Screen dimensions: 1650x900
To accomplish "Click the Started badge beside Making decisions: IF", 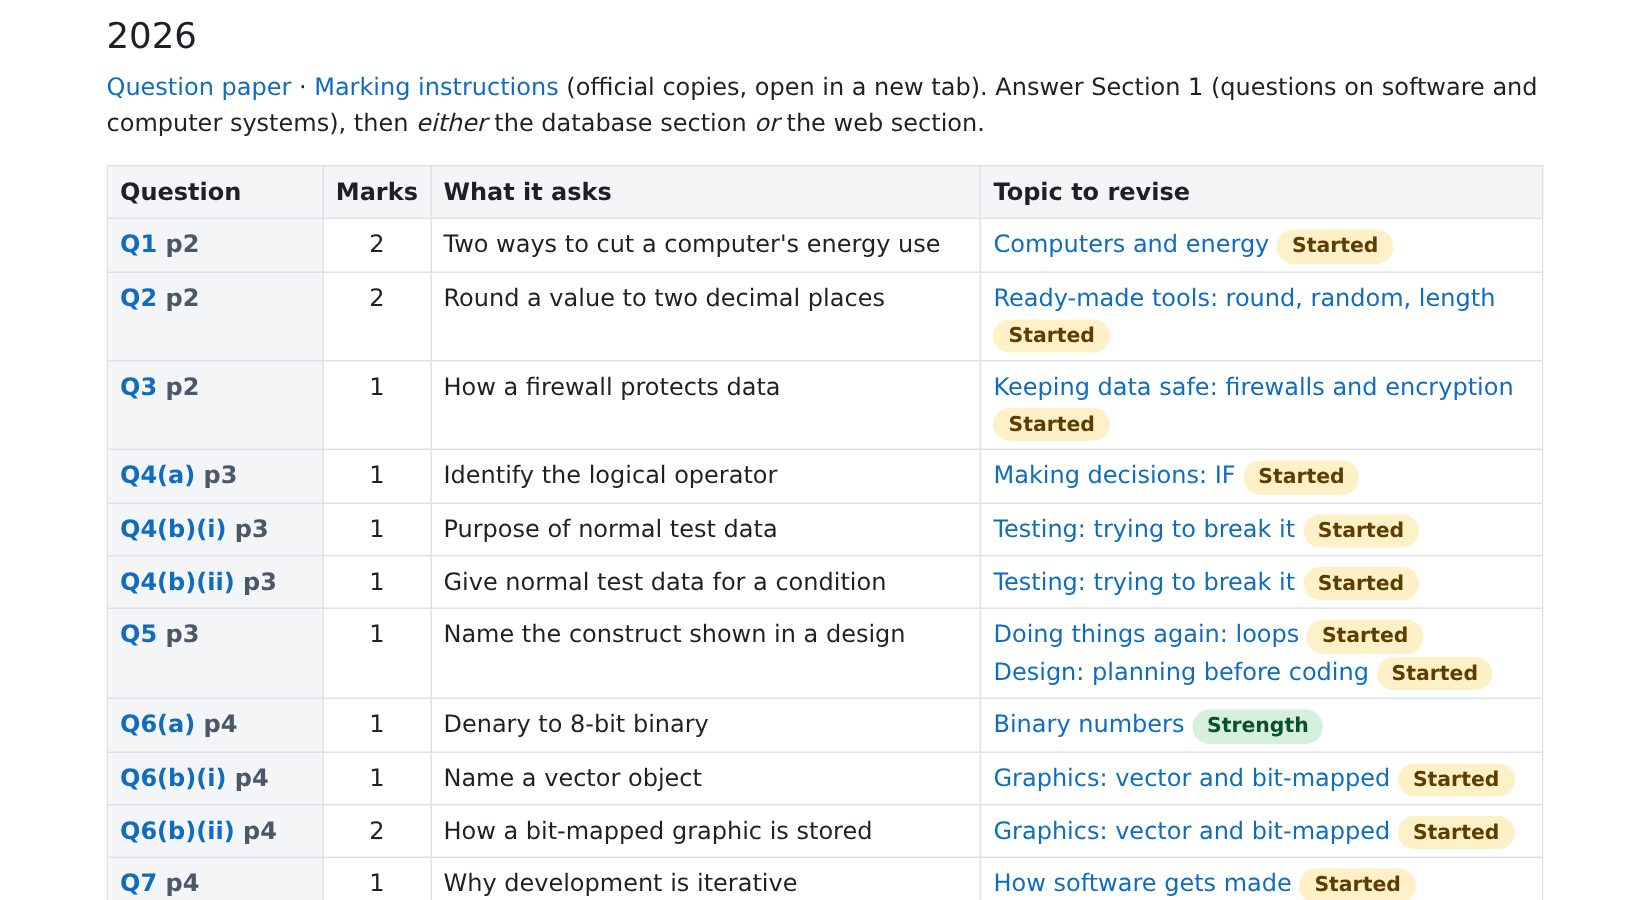I will [1301, 477].
